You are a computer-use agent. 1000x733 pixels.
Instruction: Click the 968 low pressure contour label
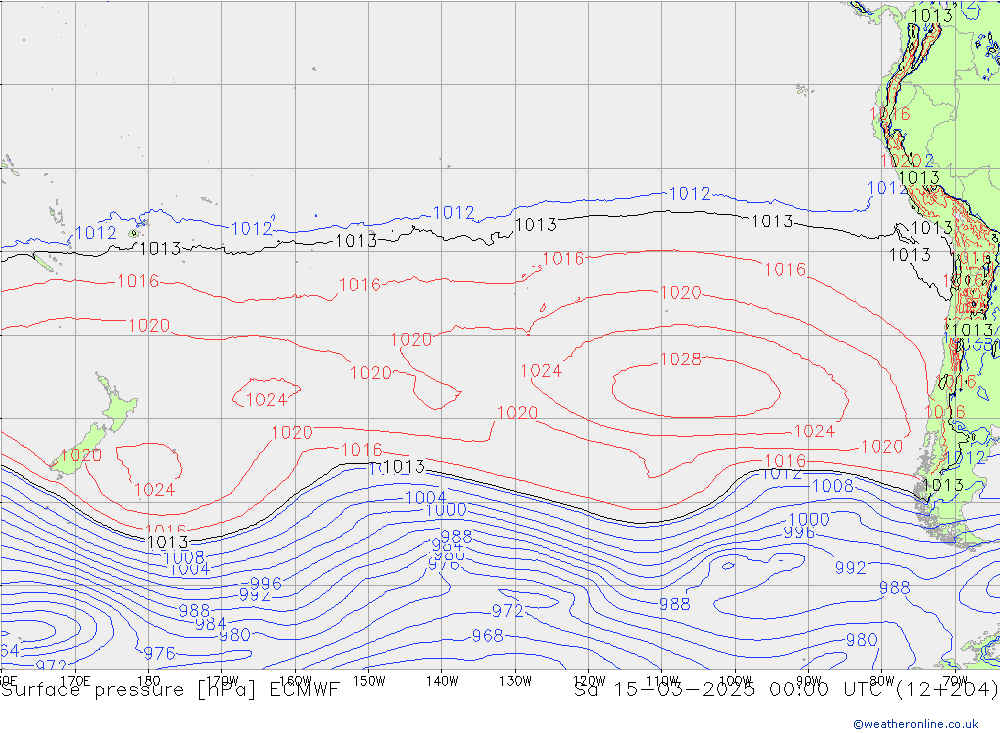[x=488, y=635]
